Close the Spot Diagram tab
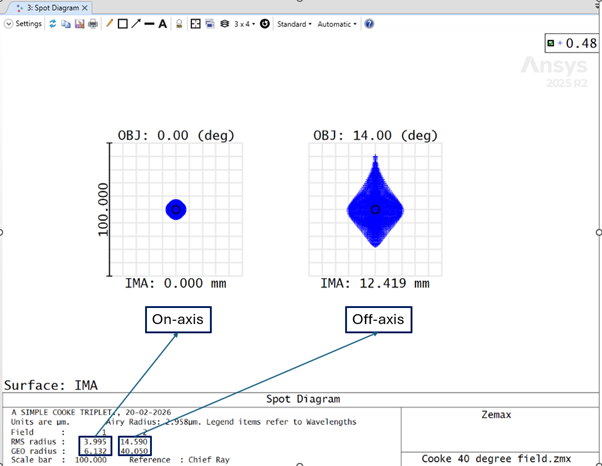The width and height of the screenshot is (602, 466). coord(84,7)
